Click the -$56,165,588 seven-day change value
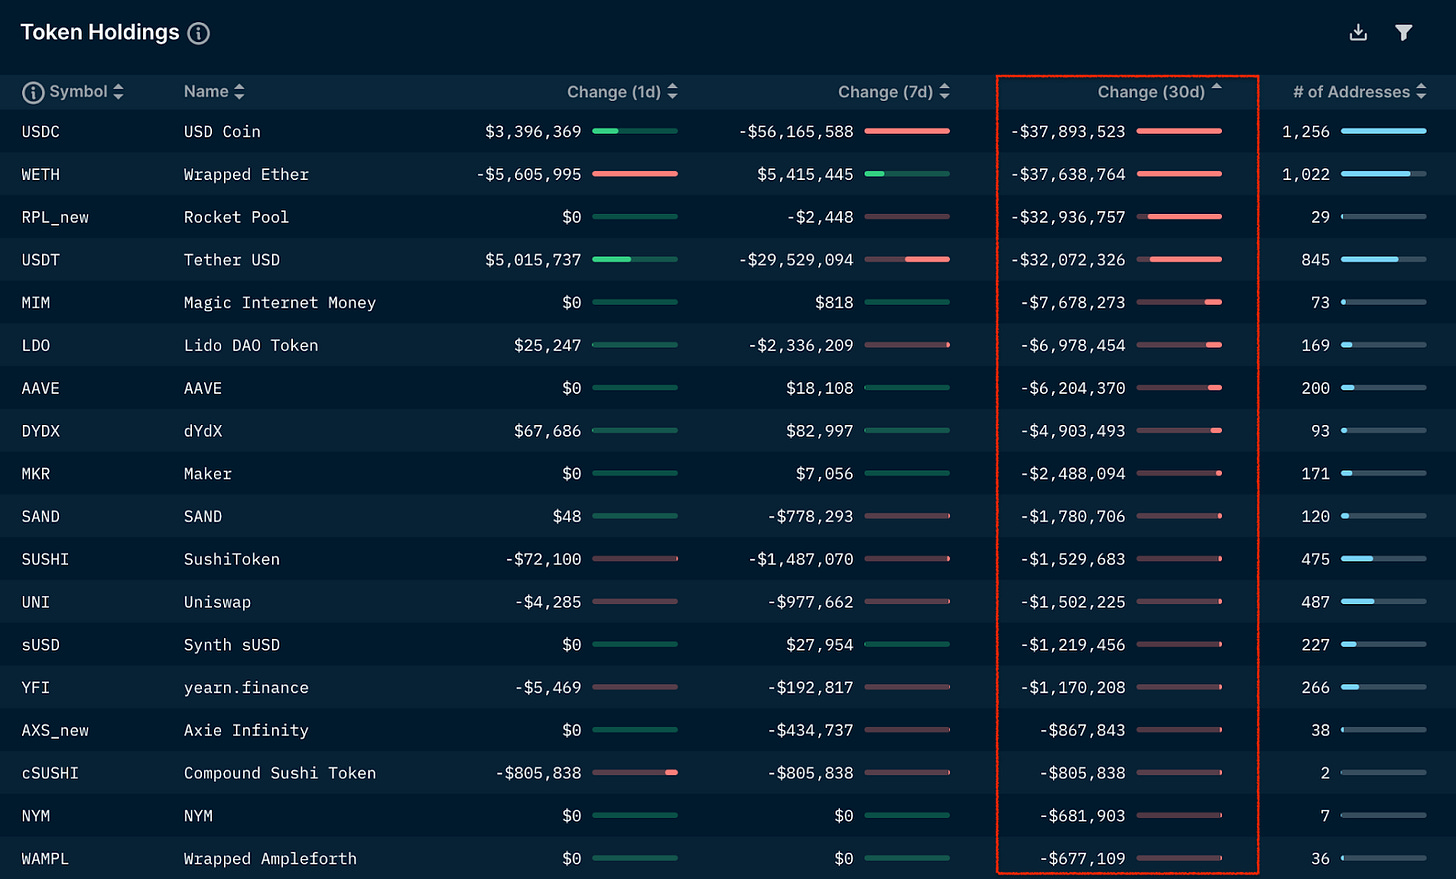 (x=796, y=132)
